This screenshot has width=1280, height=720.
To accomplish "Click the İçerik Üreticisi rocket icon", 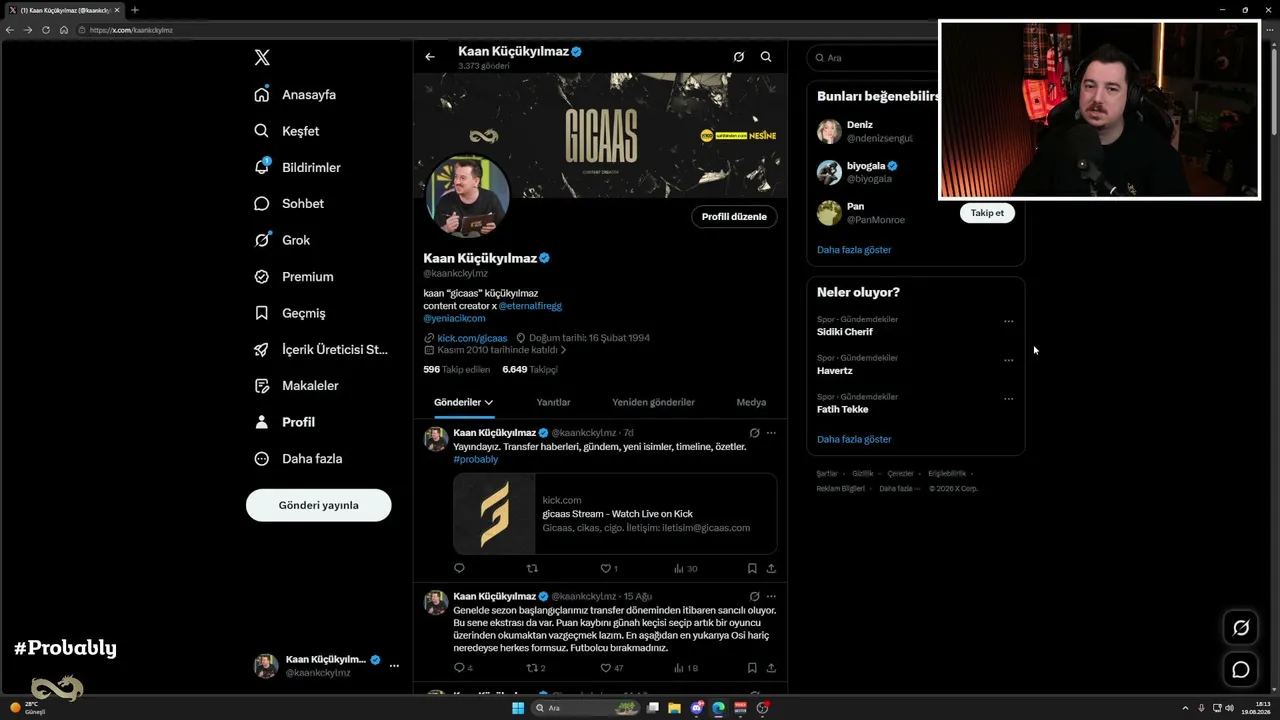I will pos(262,349).
